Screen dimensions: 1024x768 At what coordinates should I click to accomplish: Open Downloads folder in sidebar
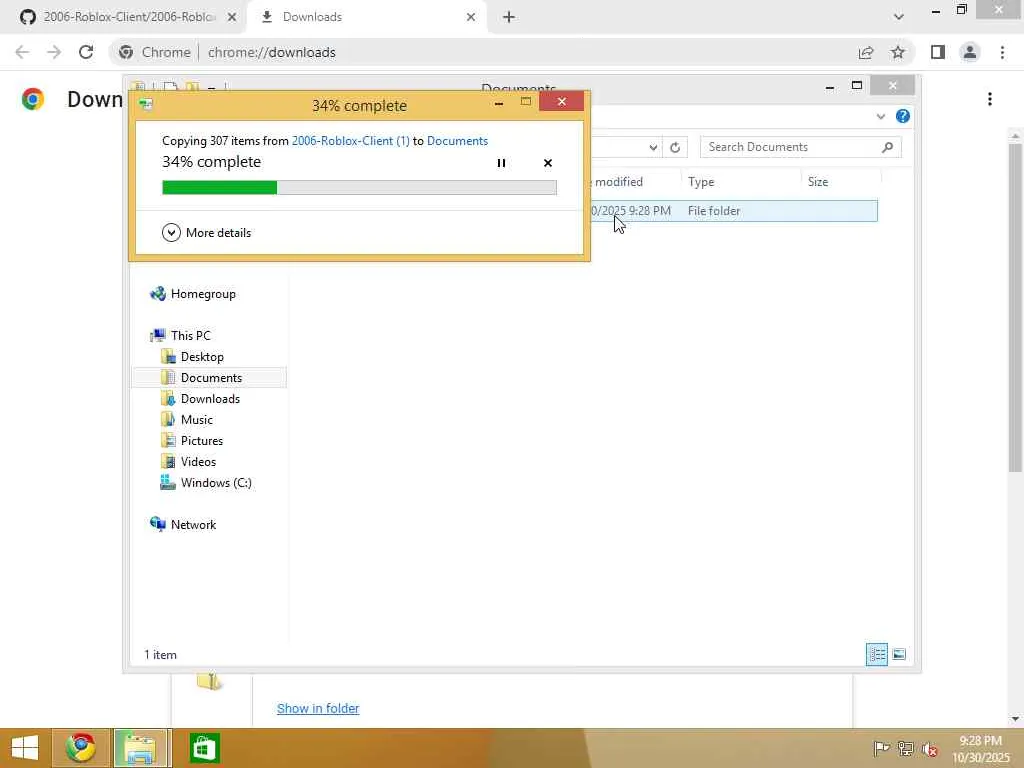[x=210, y=398]
